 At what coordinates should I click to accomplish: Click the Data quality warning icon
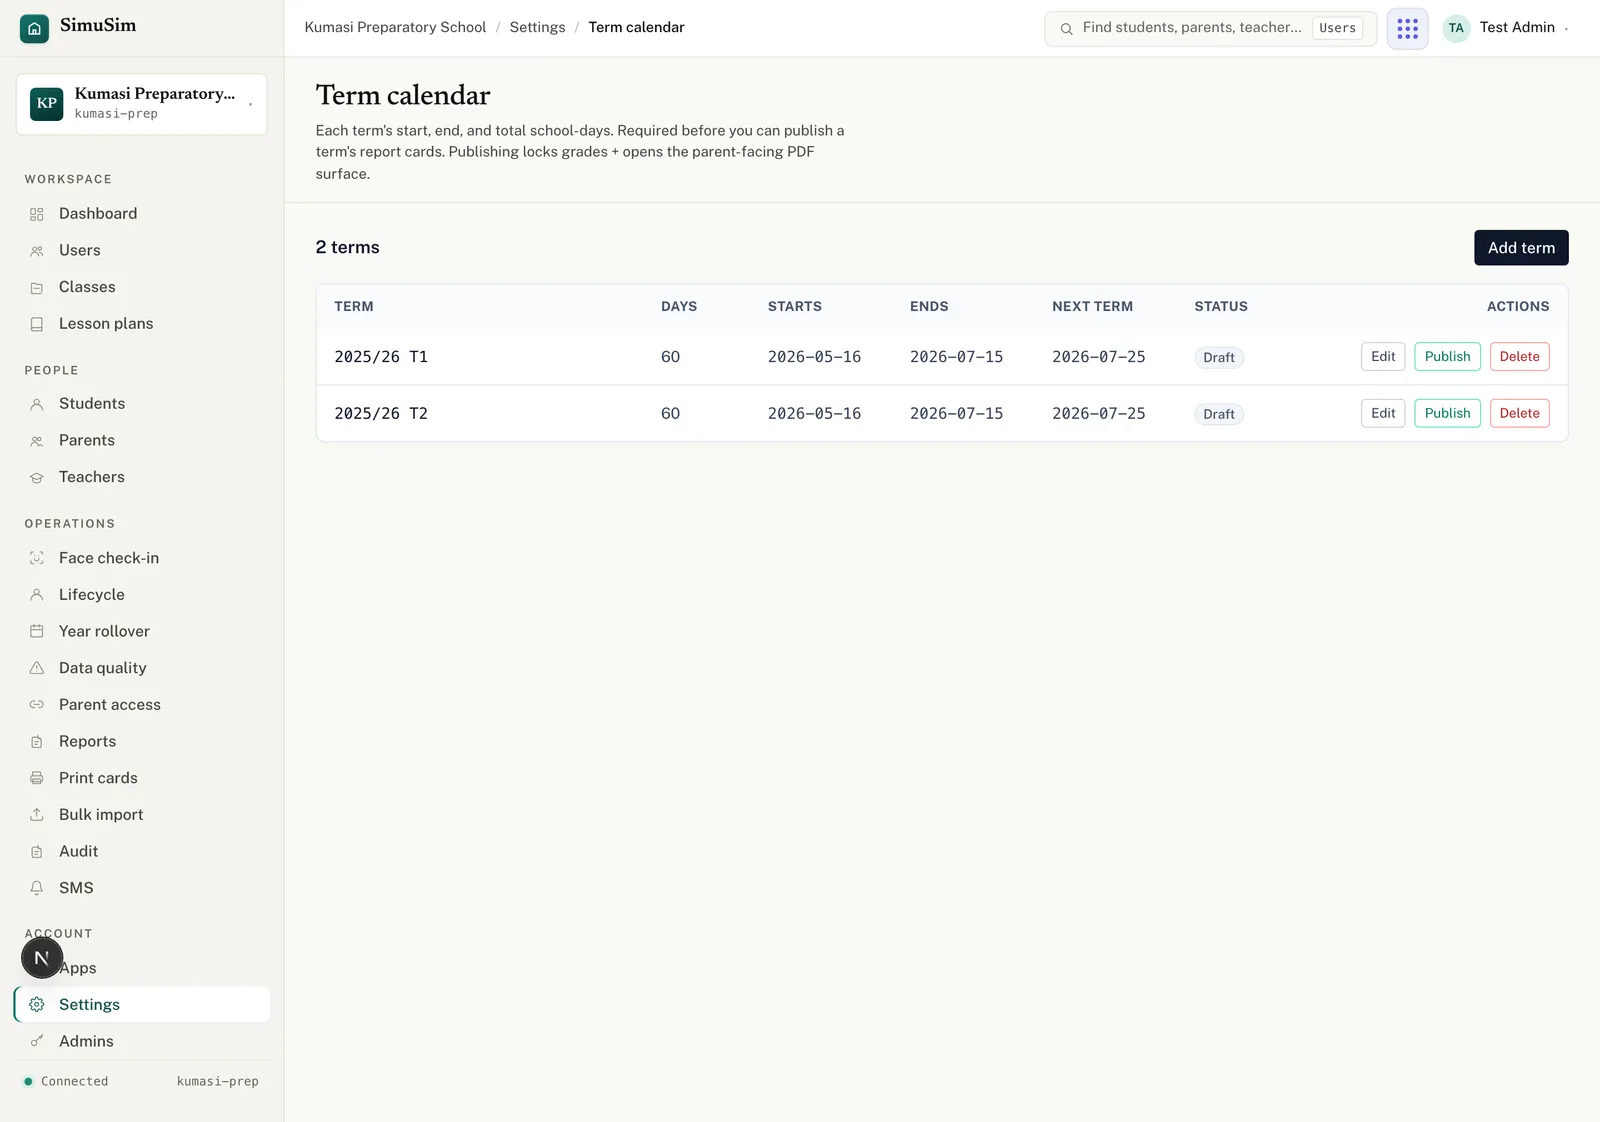coord(37,668)
